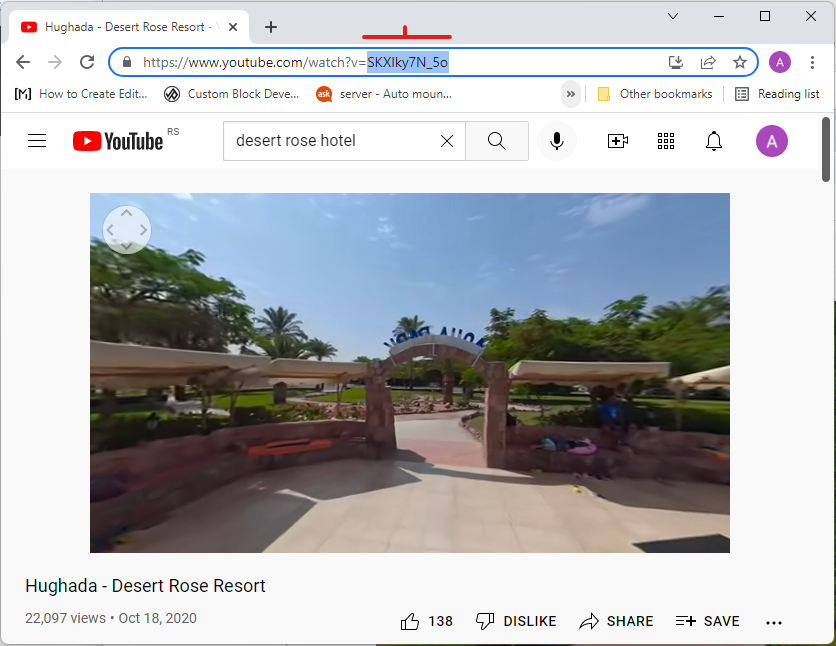
Task: Click the site security padlock icon
Action: 126,62
